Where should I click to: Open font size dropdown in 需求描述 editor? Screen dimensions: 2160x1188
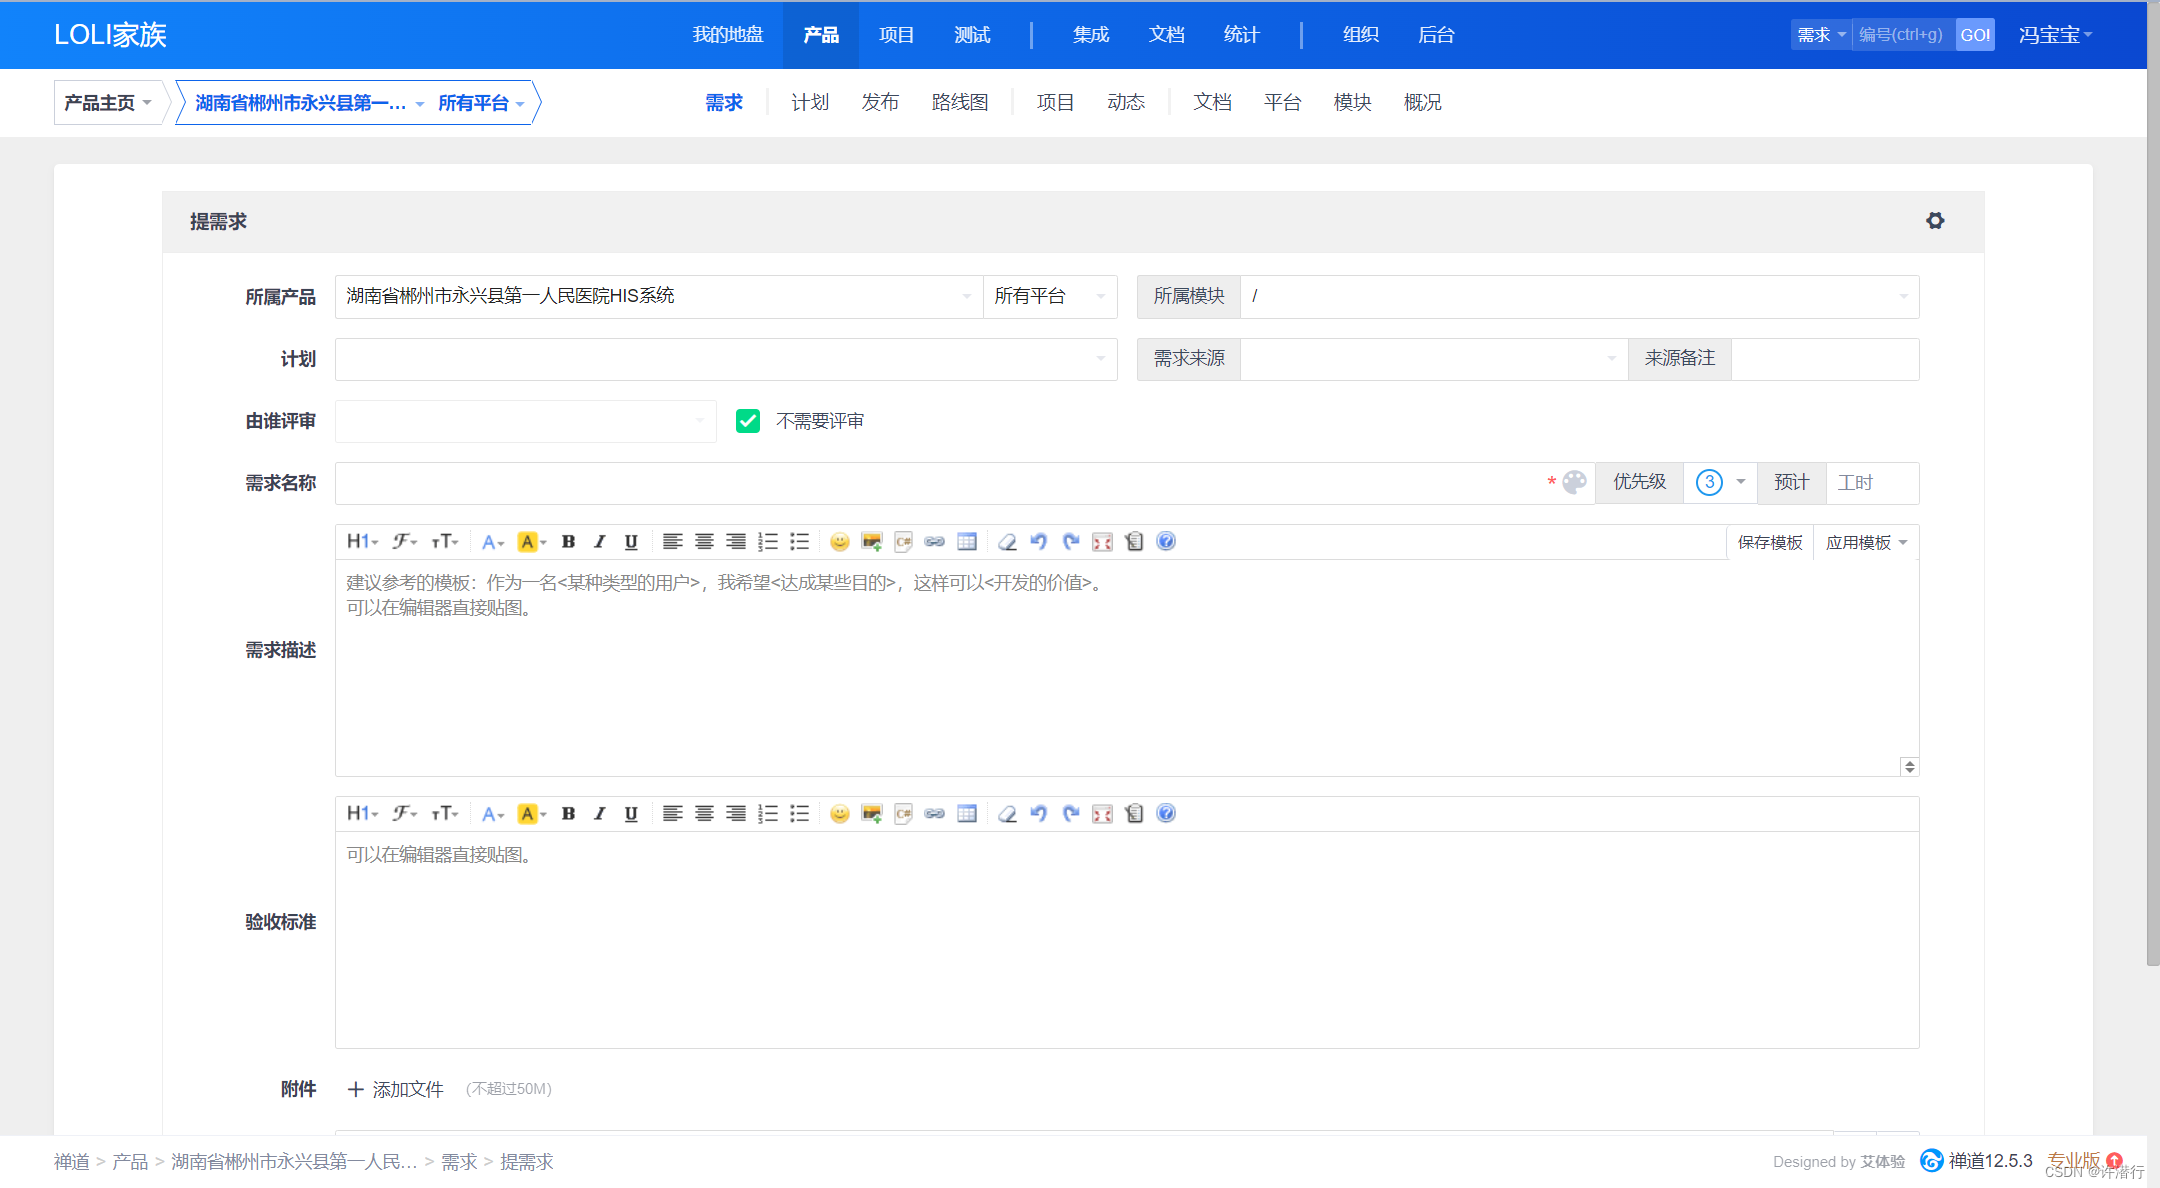(x=445, y=541)
